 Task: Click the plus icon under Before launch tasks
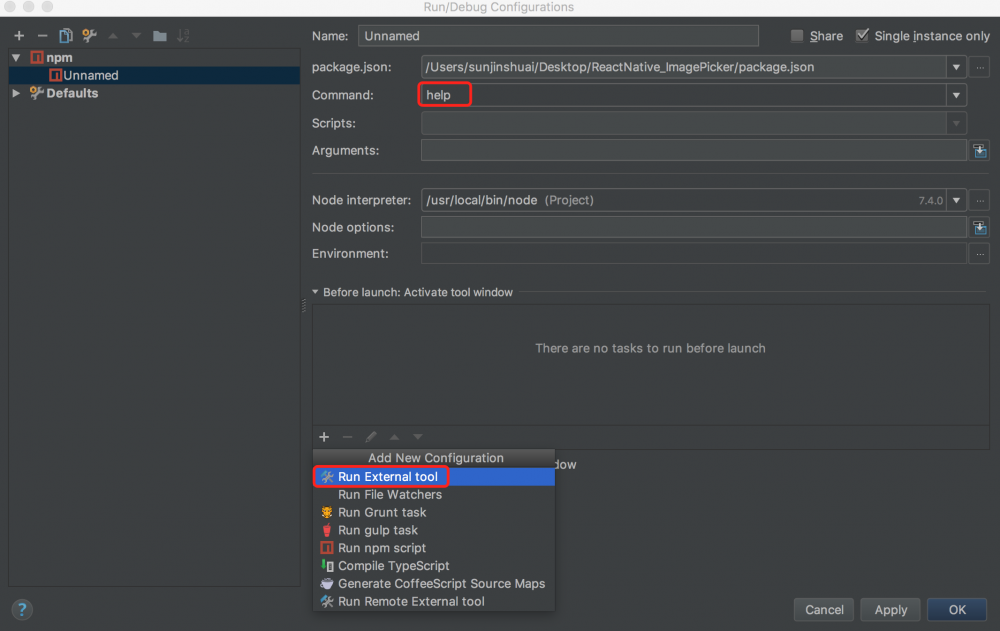click(323, 437)
